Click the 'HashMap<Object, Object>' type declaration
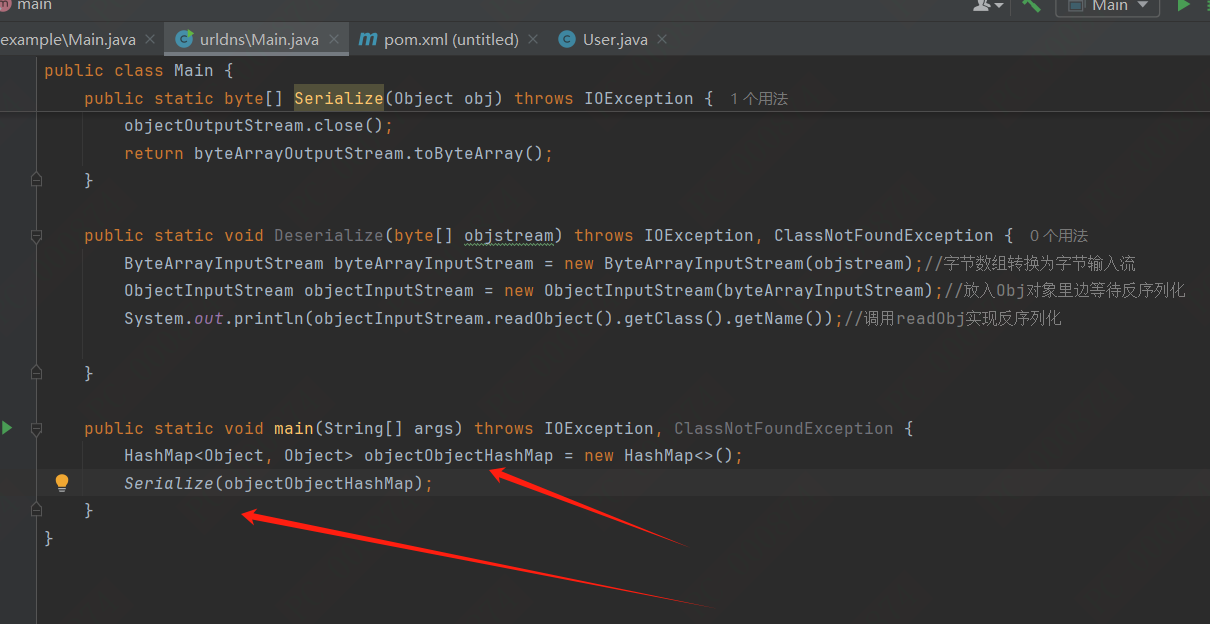 click(x=239, y=455)
